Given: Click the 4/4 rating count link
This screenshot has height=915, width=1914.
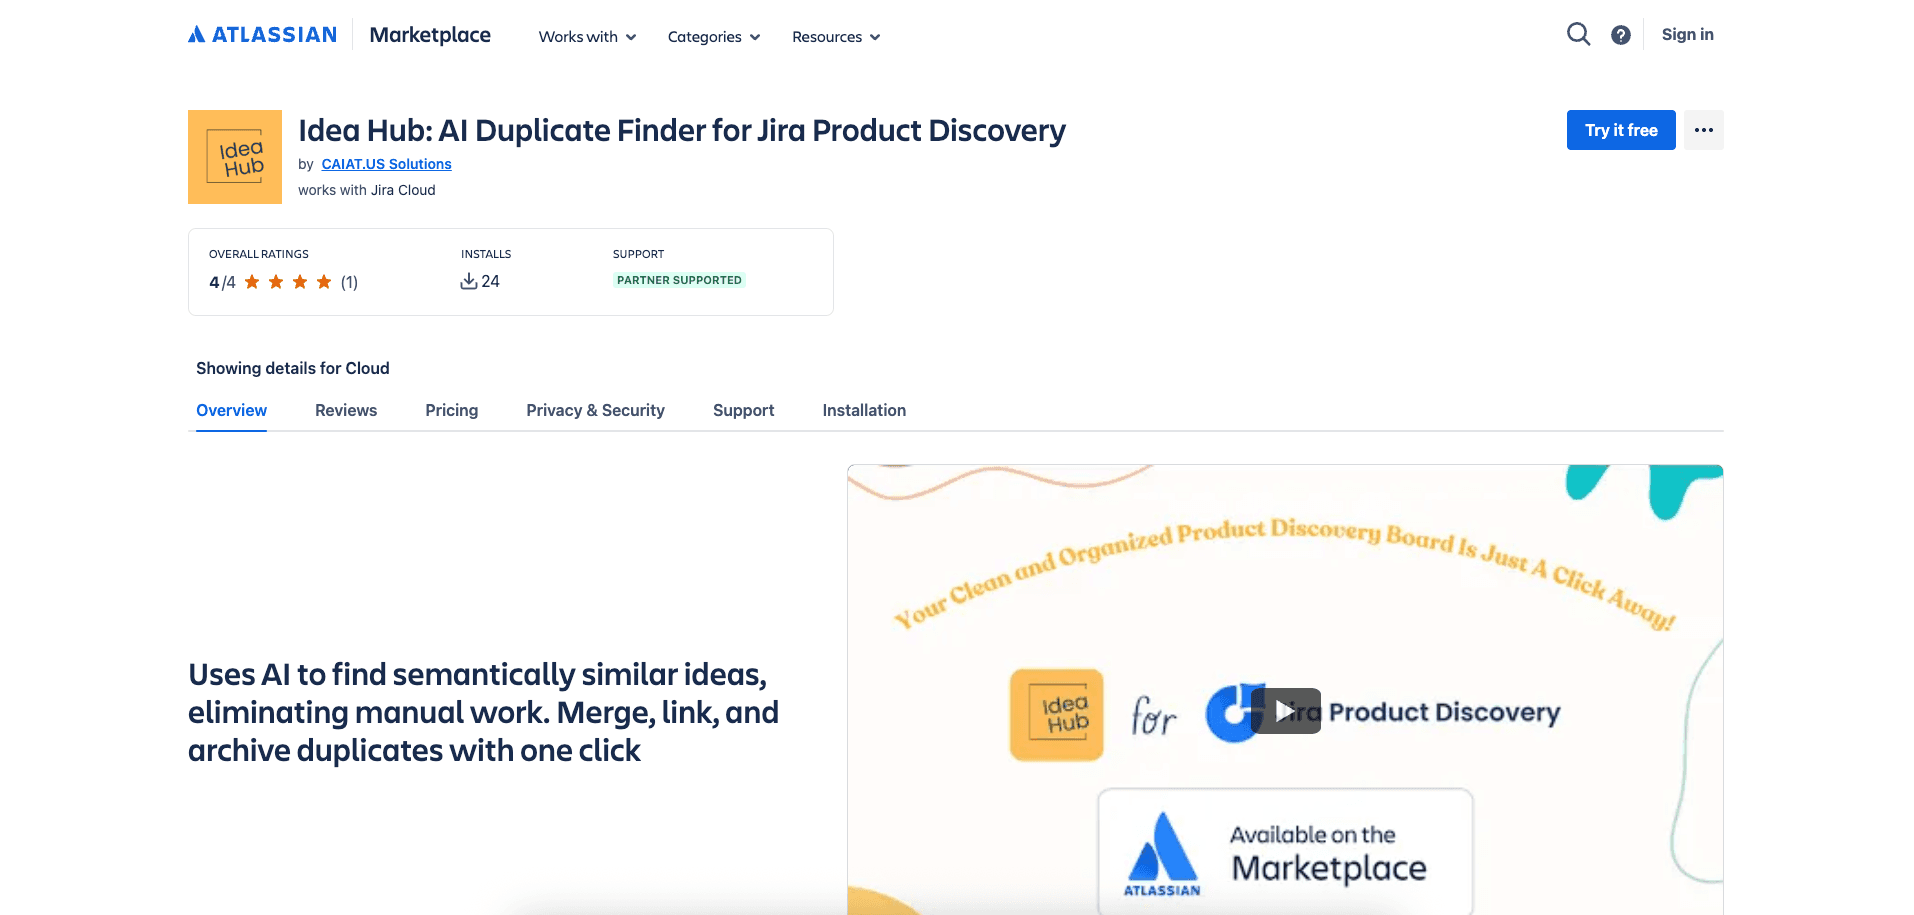Looking at the screenshot, I should [x=221, y=281].
